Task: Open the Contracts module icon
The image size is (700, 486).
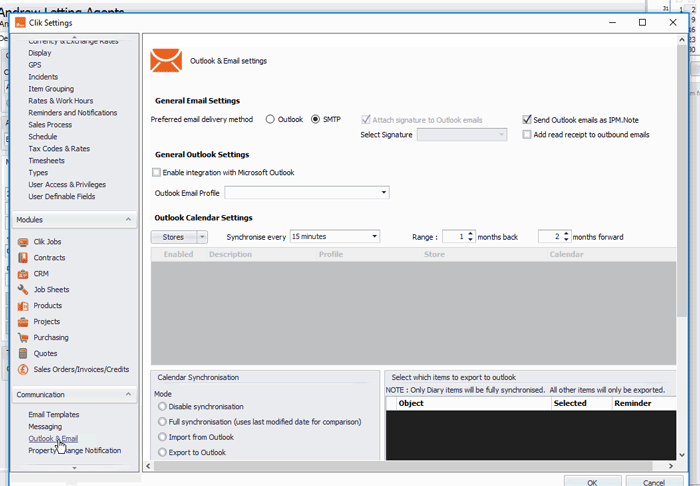Action: [23, 258]
